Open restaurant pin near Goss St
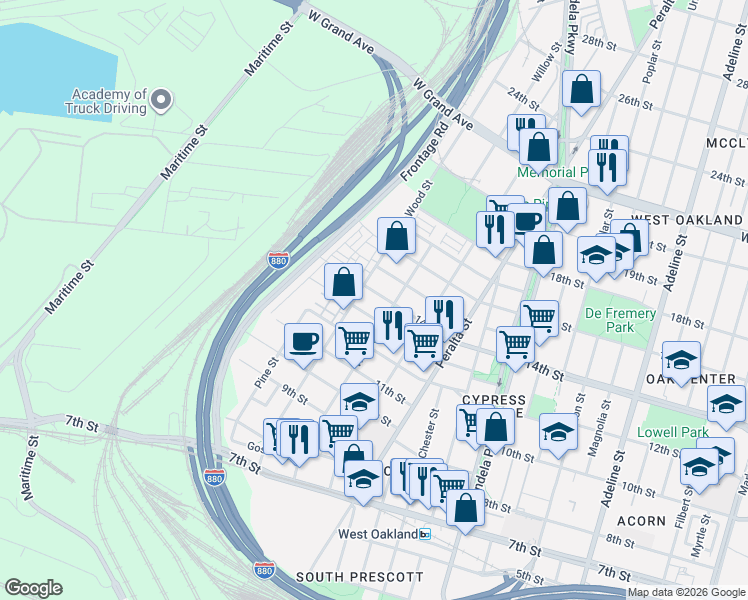The image size is (748, 600). tap(299, 443)
